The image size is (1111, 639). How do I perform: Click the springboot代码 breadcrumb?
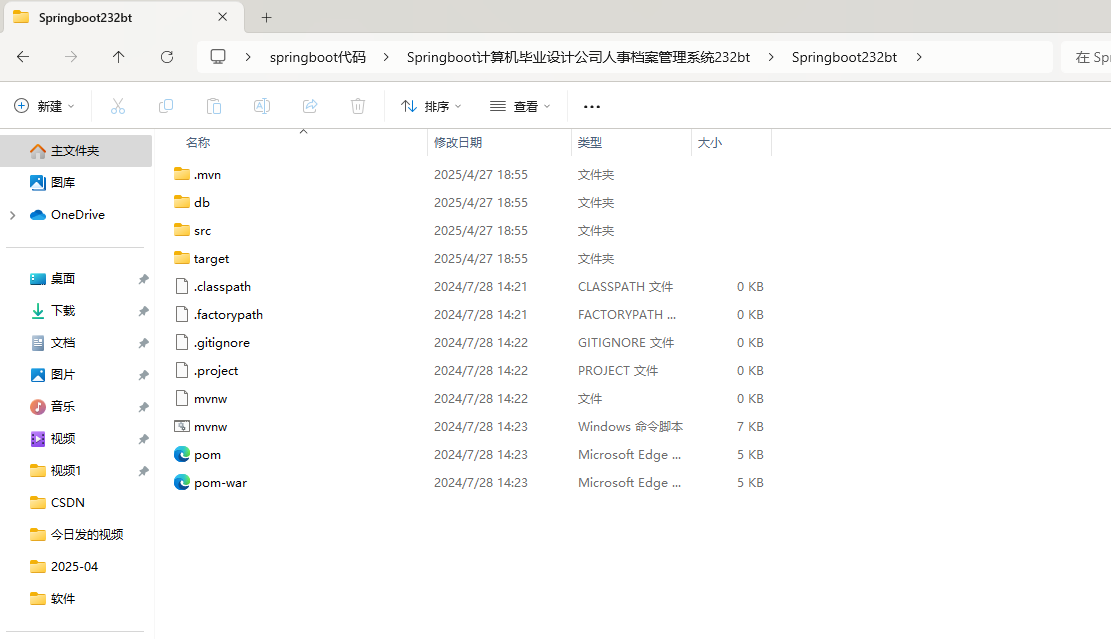[x=317, y=57]
